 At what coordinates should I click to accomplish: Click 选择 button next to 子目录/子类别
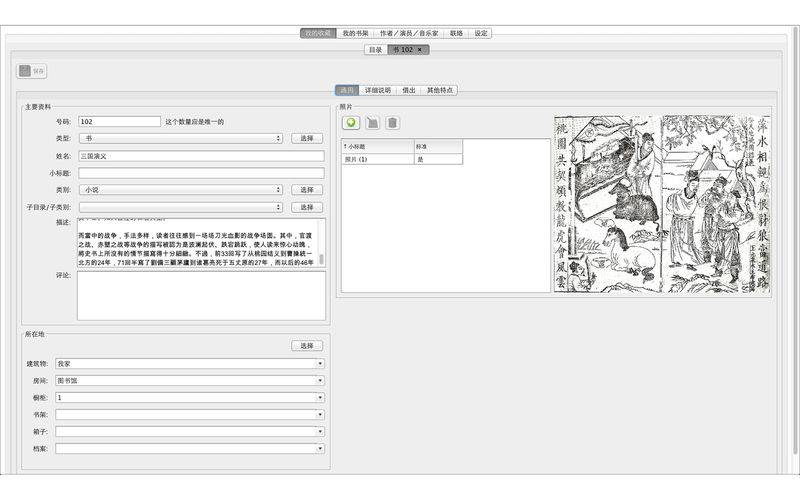(307, 207)
